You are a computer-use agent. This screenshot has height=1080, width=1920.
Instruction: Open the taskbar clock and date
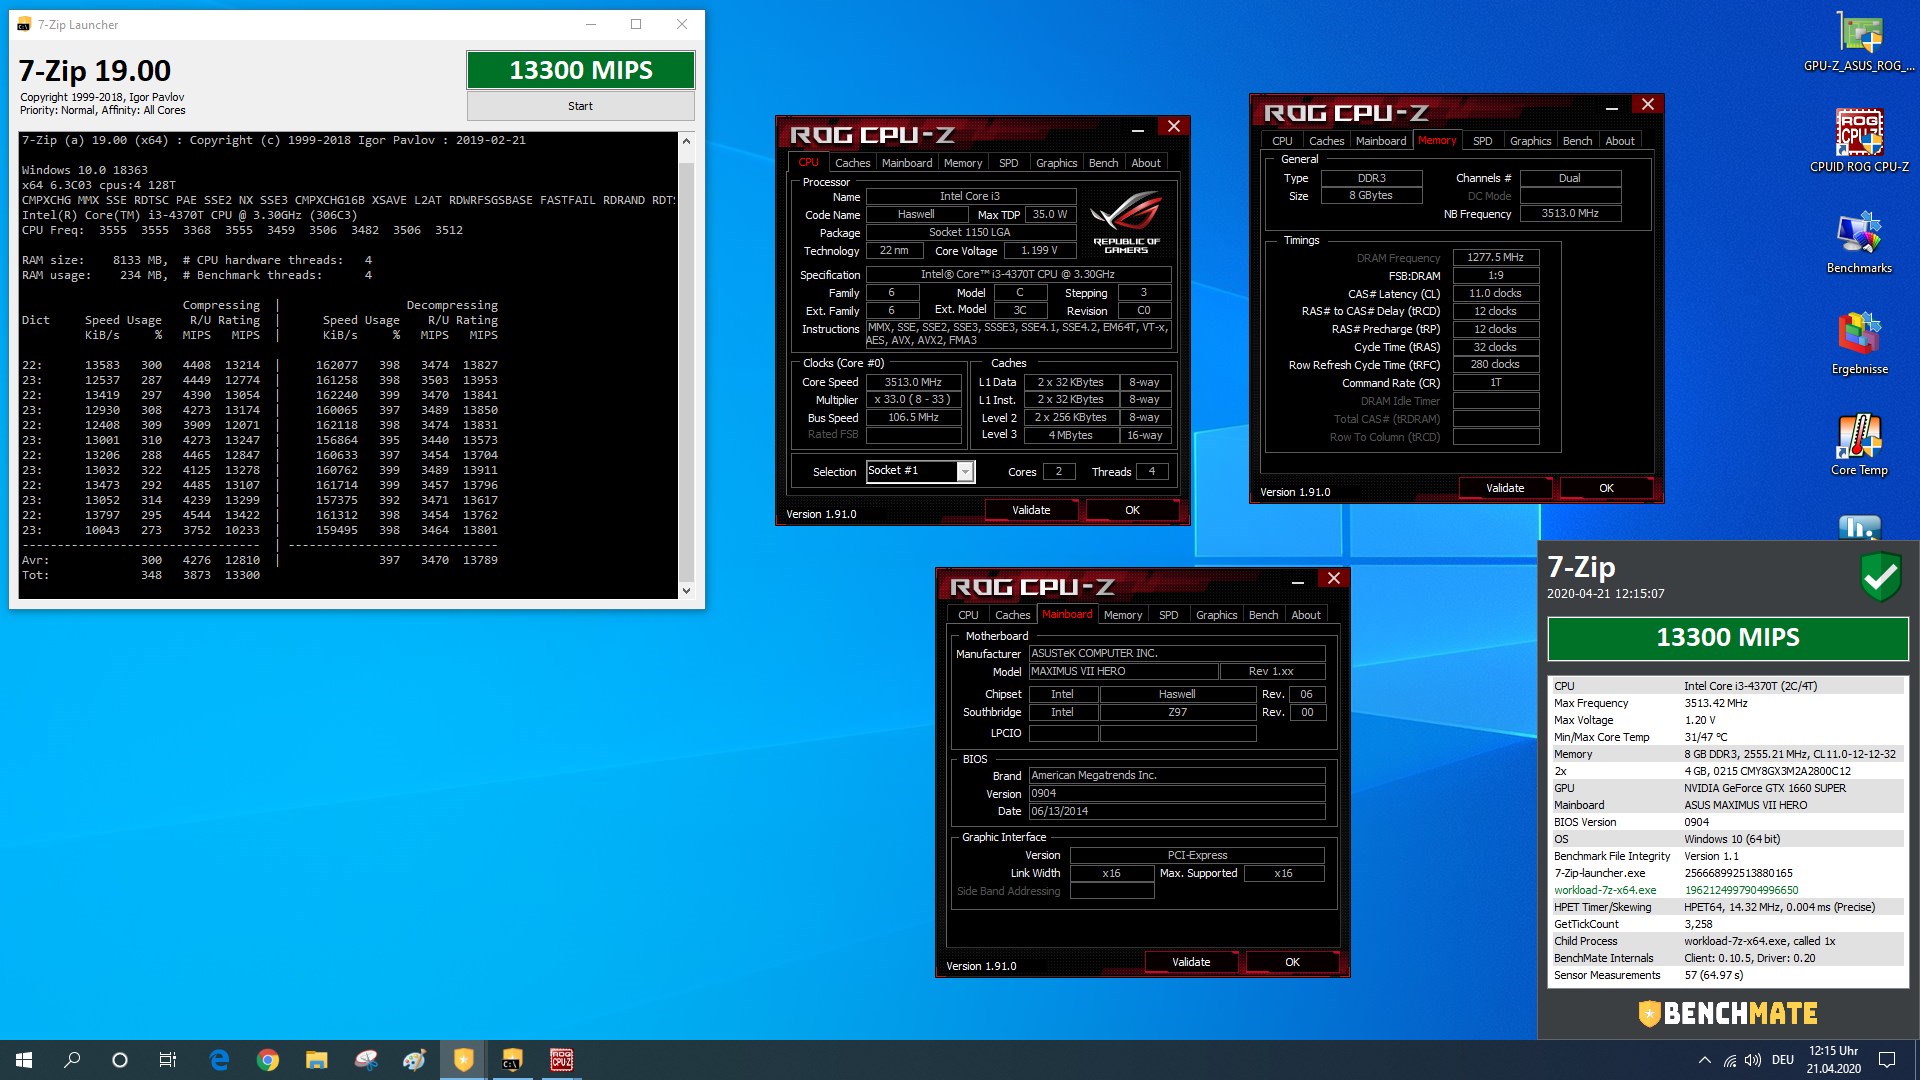pos(1833,1060)
